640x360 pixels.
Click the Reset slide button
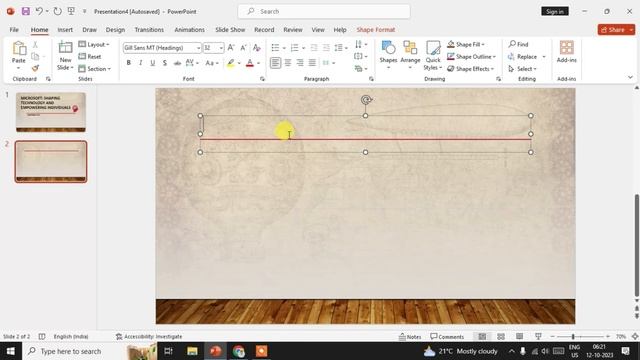pos(90,56)
